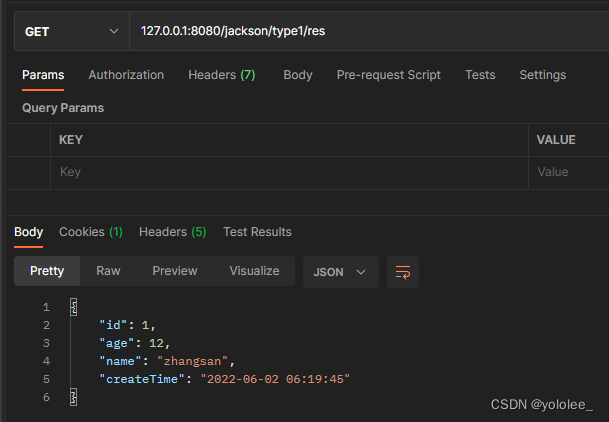The image size is (609, 422).
Task: Open the GET method dropdown
Action: click(70, 31)
